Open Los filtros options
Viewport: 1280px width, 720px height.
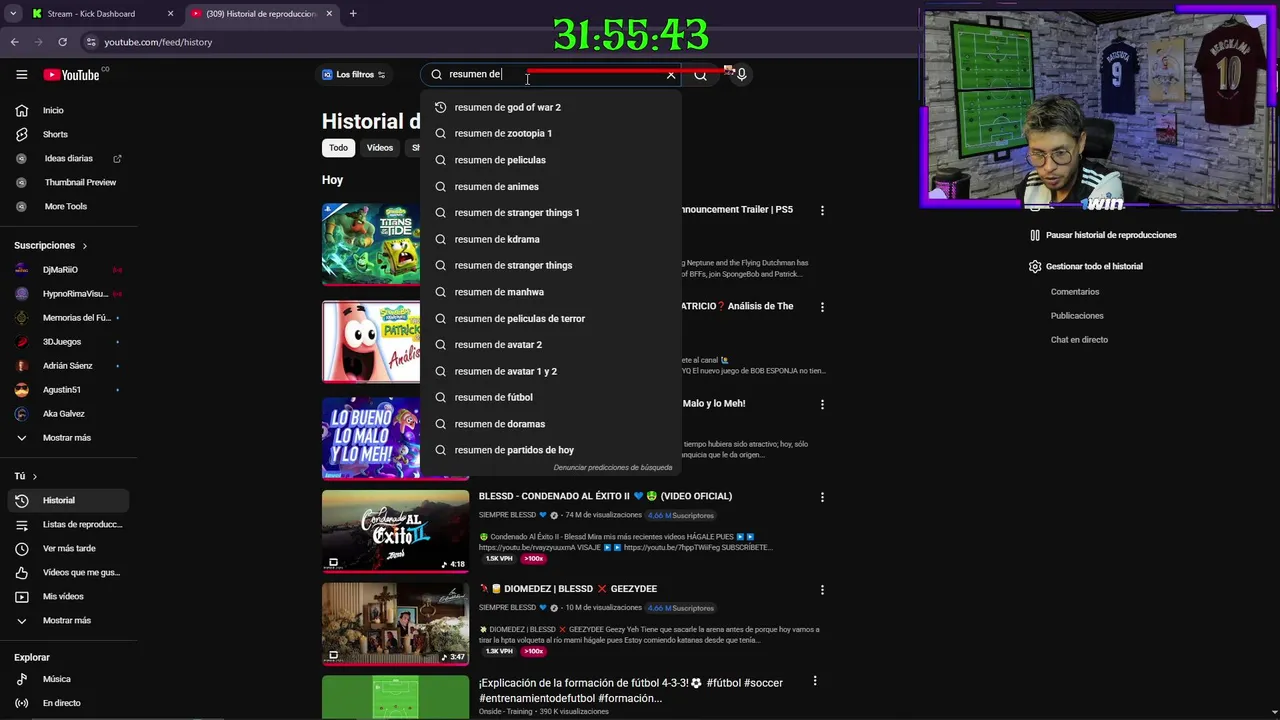point(354,74)
